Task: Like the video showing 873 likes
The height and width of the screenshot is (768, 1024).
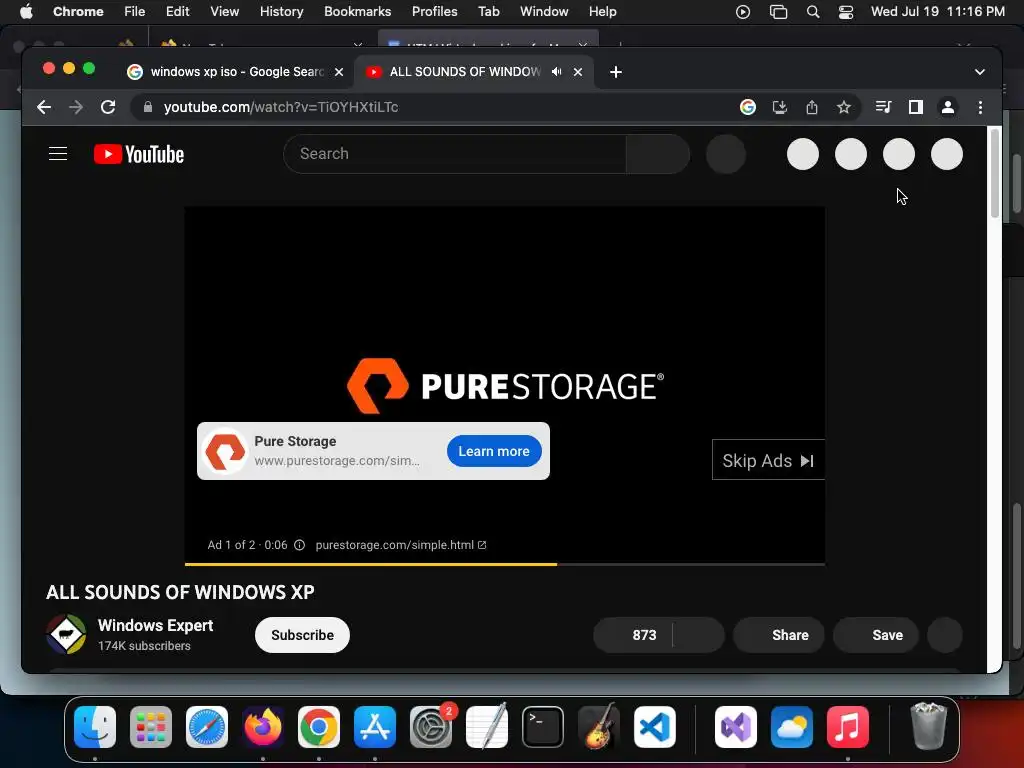Action: 633,635
